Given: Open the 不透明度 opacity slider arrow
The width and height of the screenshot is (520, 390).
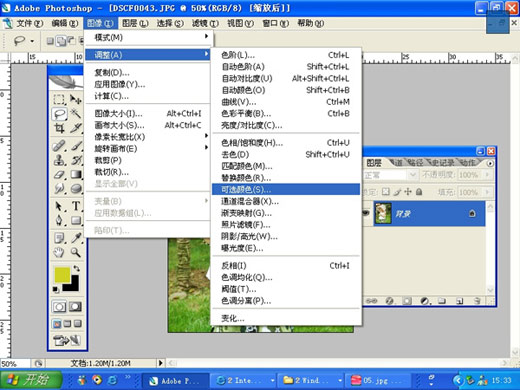Looking at the screenshot, I should point(488,174).
